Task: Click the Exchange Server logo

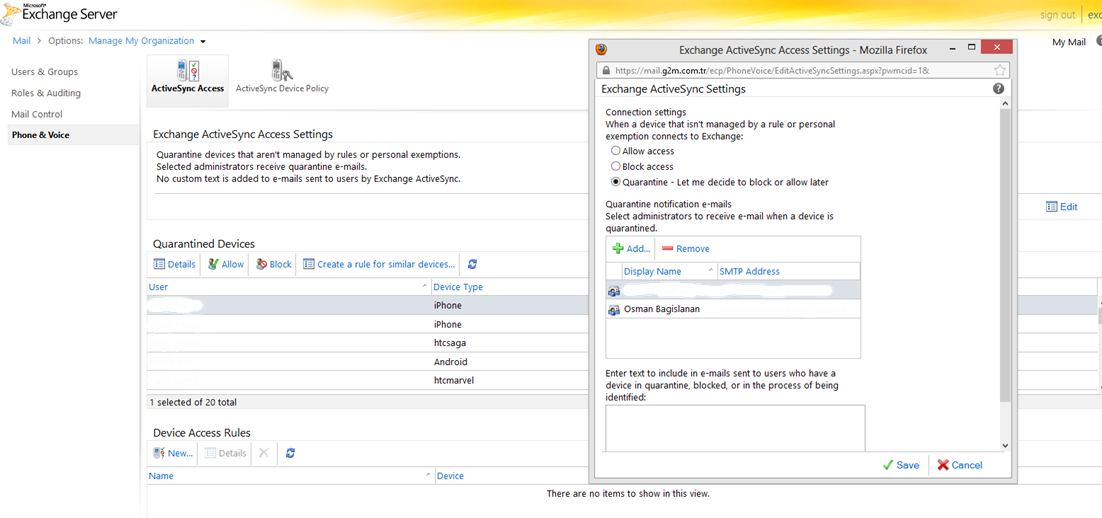Action: [59, 13]
